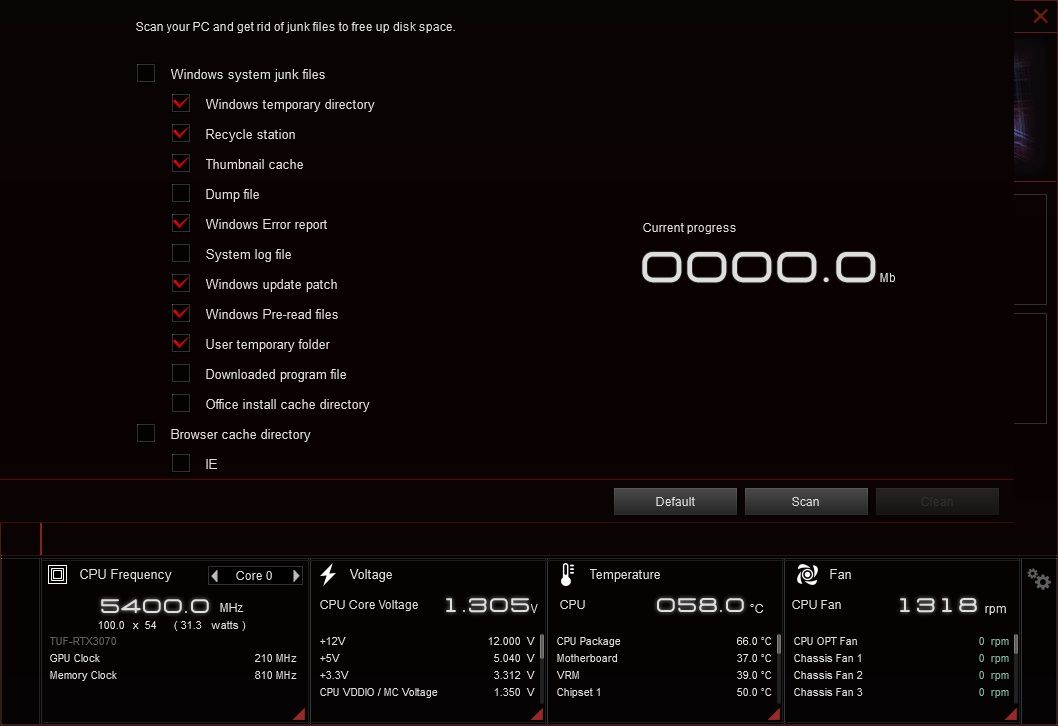Click the Motherboard temperature row
Image resolution: width=1058 pixels, height=726 pixels.
tap(664, 658)
